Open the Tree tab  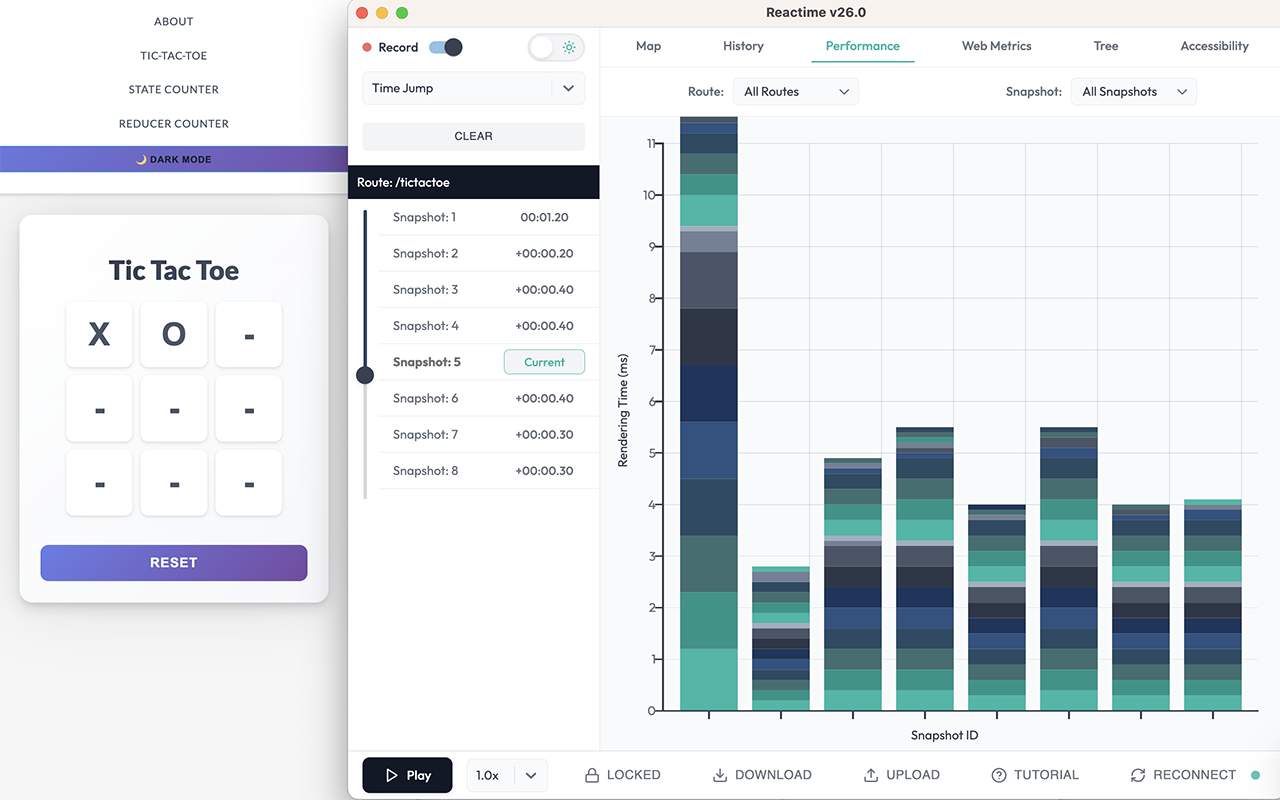(x=1106, y=46)
